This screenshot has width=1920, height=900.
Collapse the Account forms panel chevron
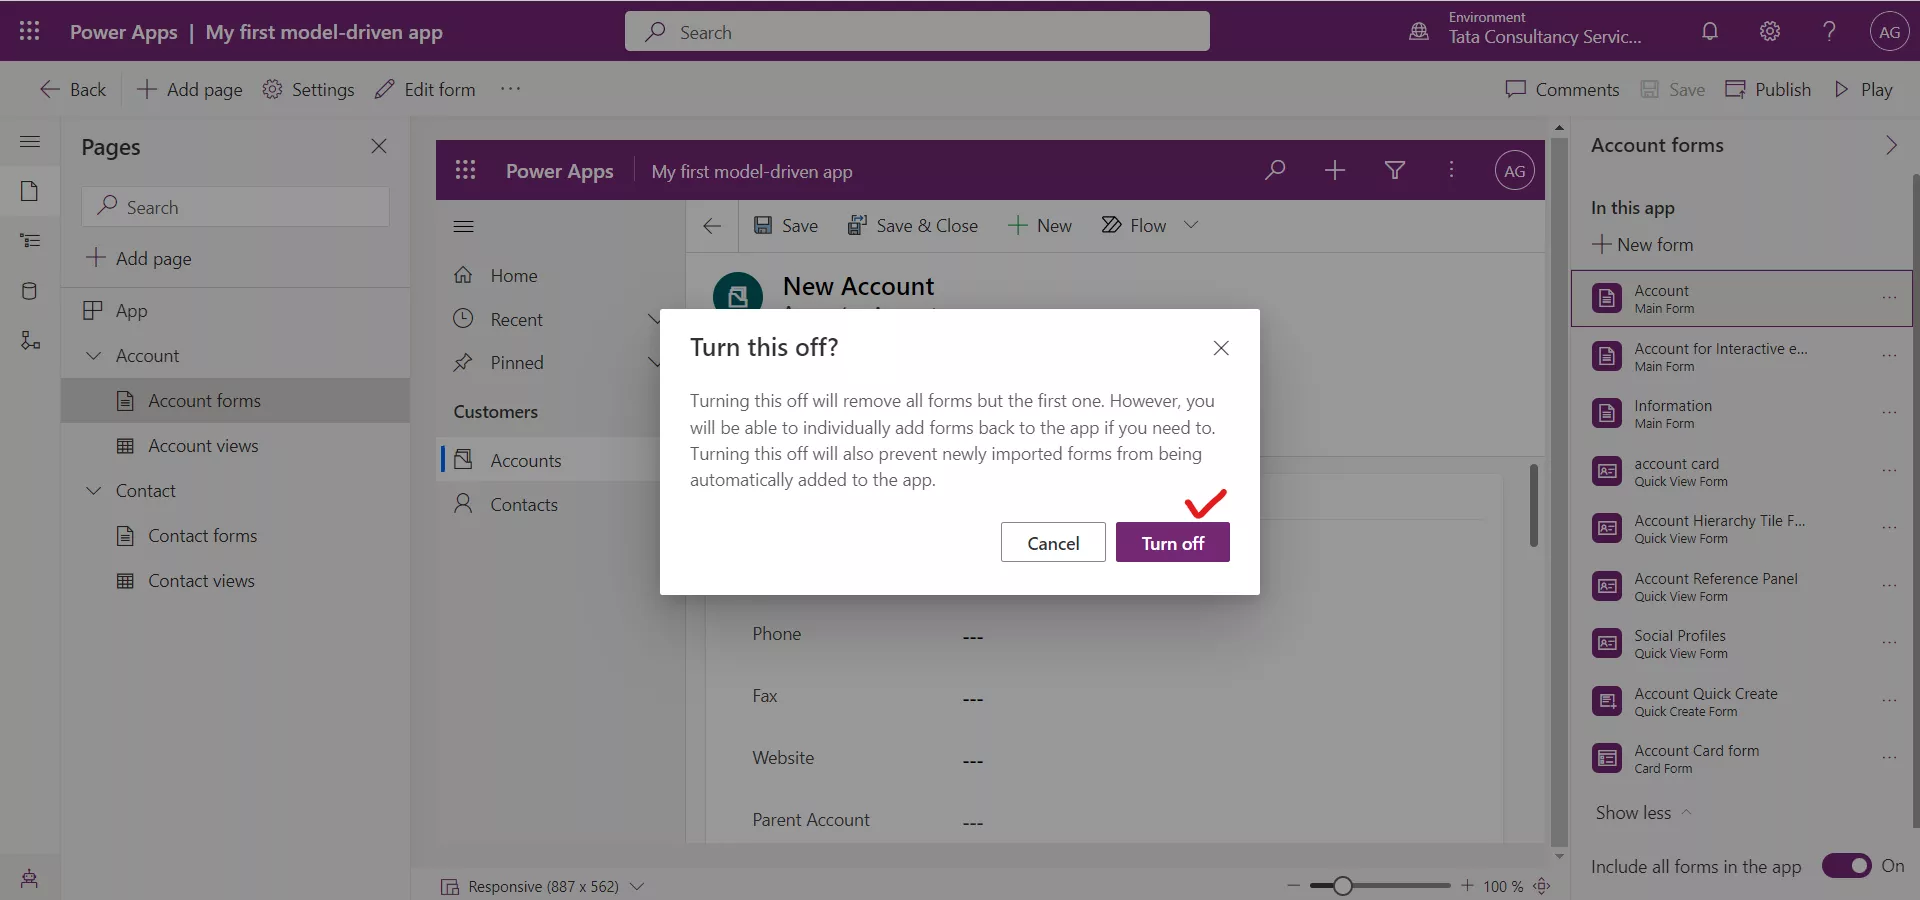[1891, 145]
